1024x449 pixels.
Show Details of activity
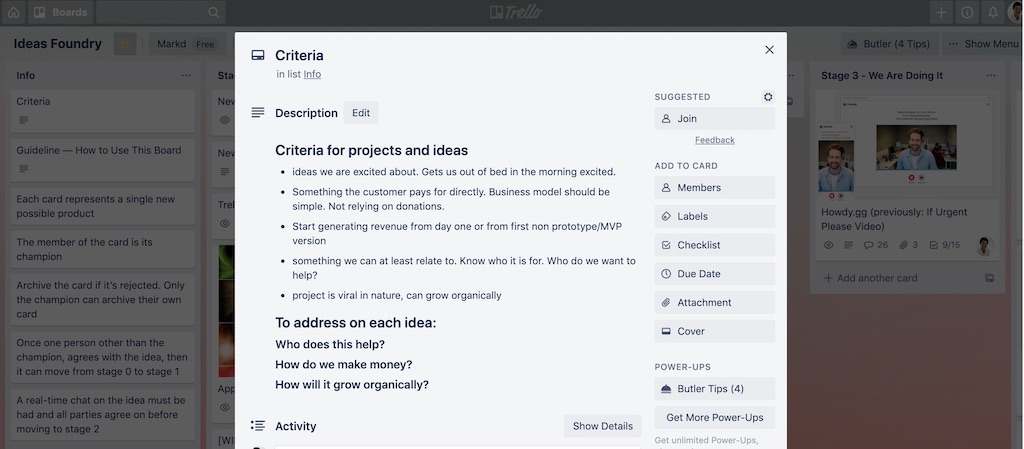603,426
